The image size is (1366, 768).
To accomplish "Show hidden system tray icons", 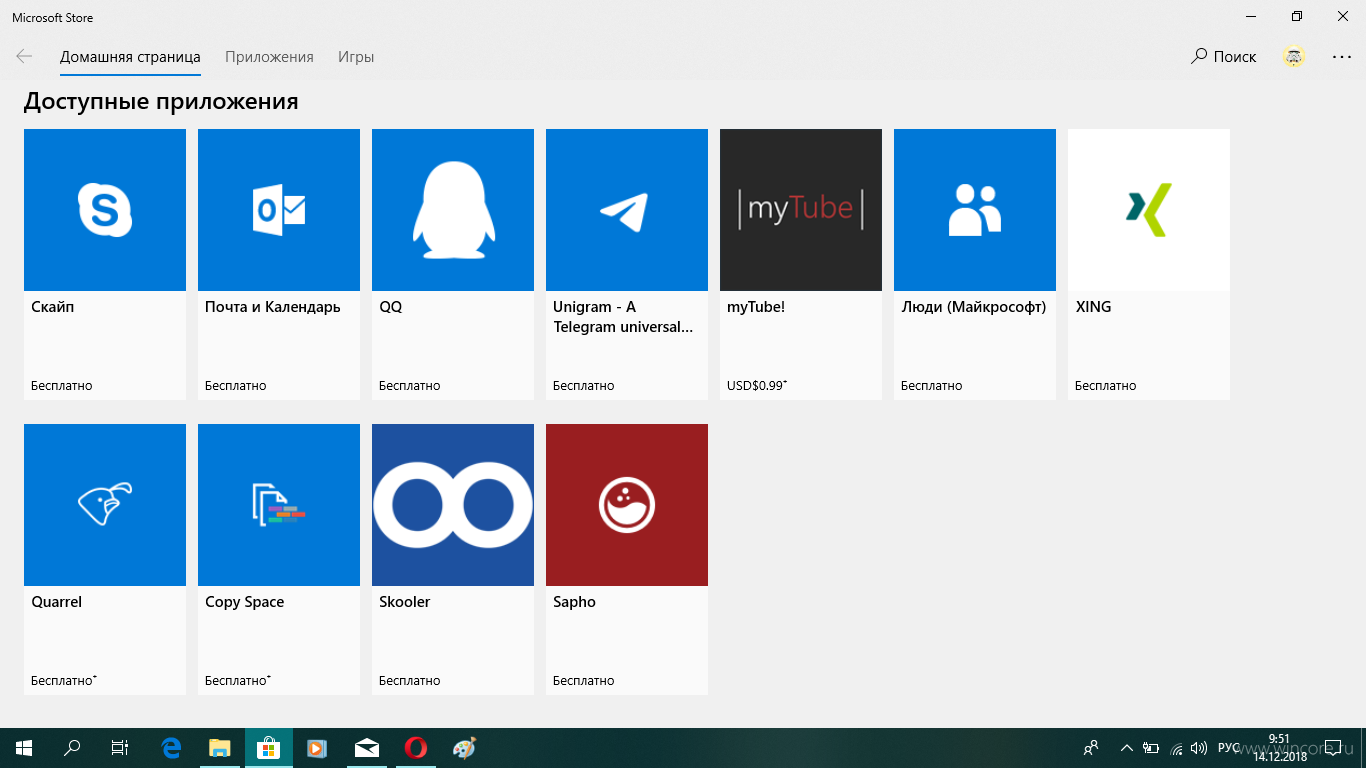I will point(1127,748).
